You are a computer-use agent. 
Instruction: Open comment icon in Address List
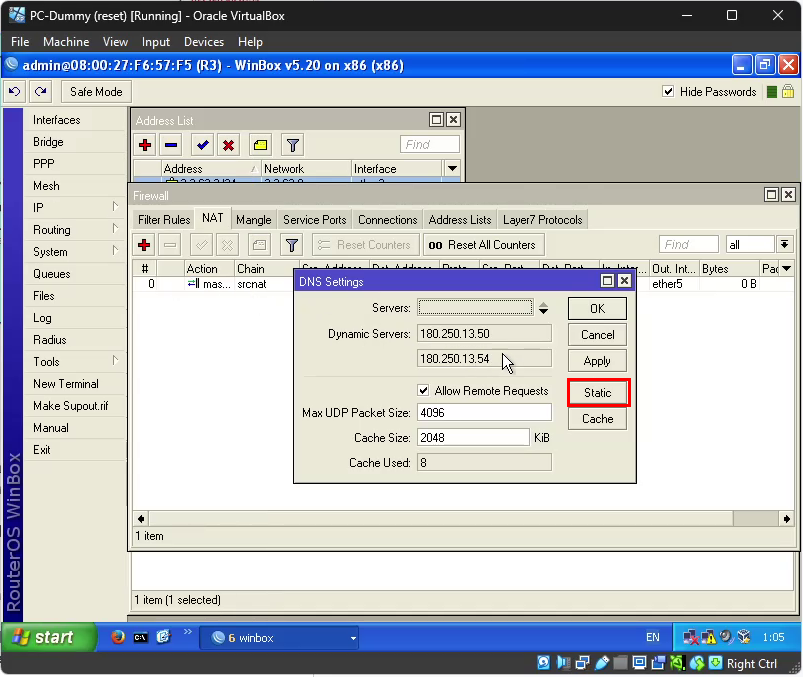[260, 145]
